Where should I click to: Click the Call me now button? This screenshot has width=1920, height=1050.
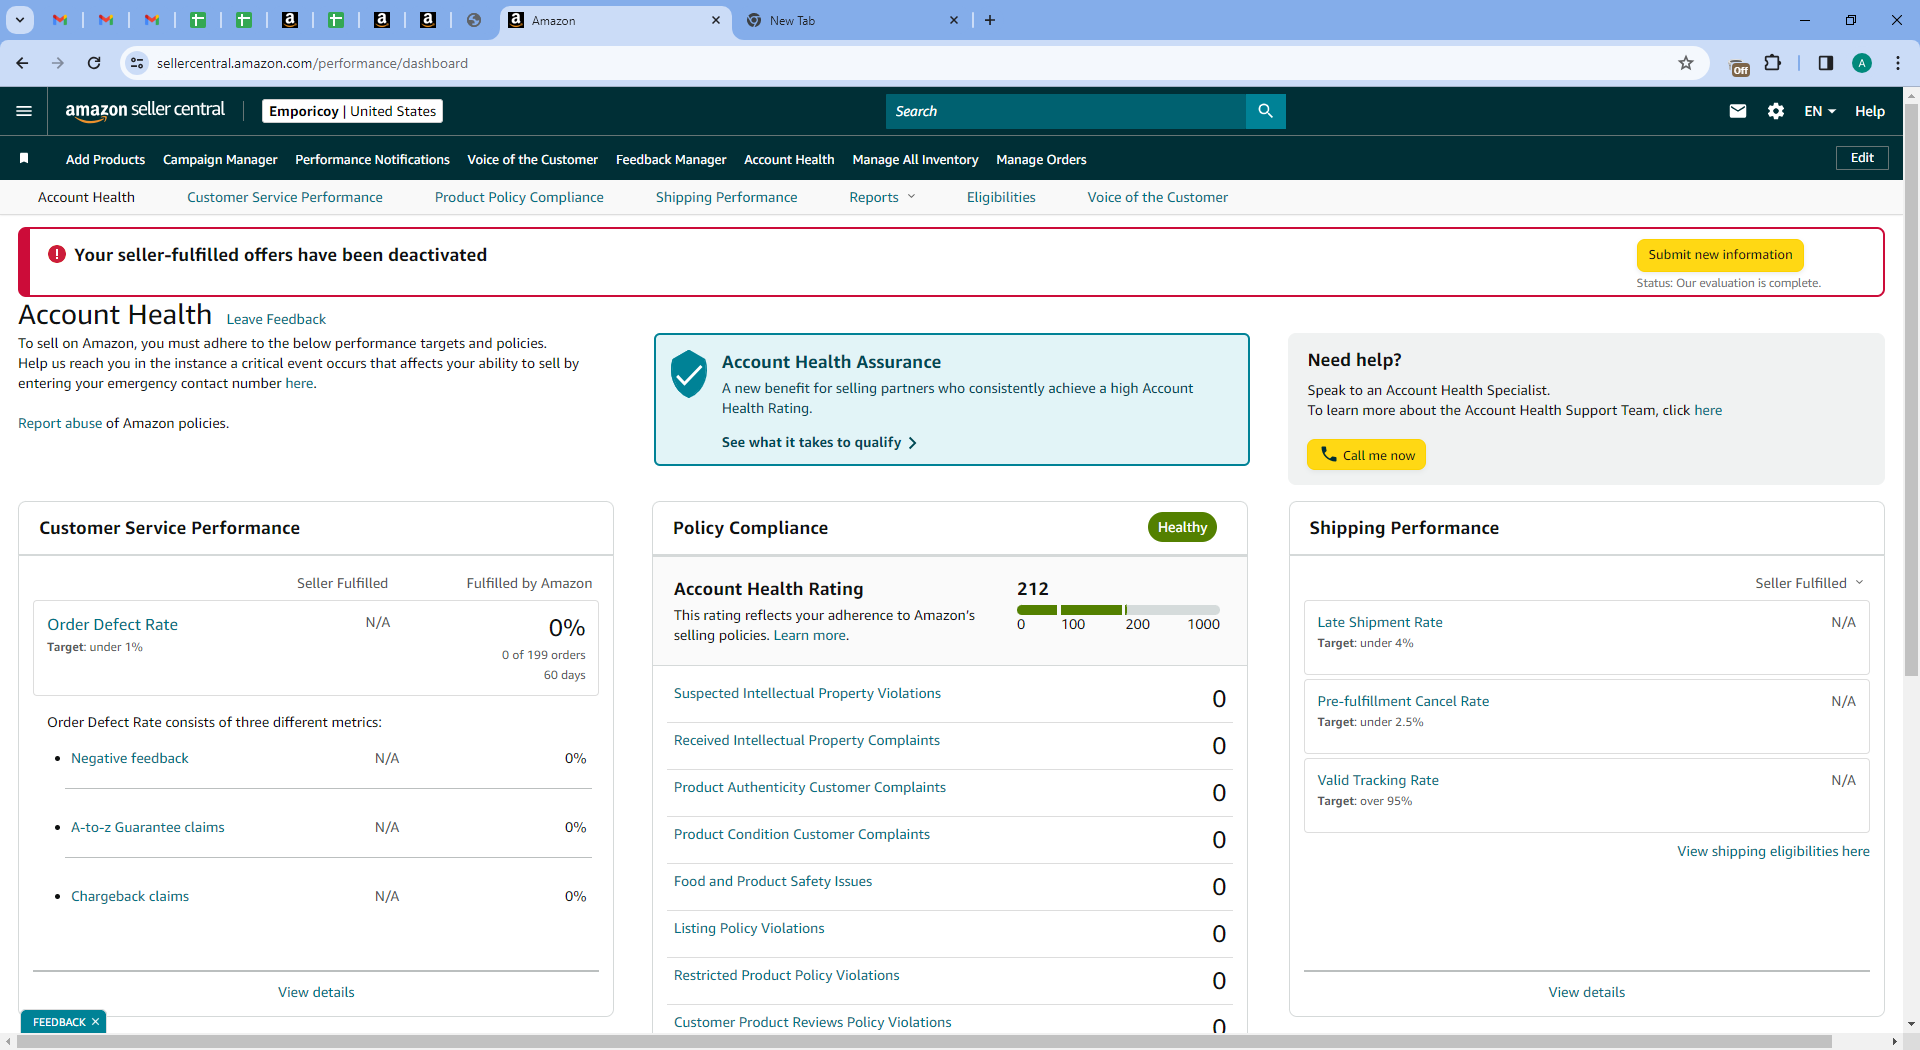pos(1366,455)
